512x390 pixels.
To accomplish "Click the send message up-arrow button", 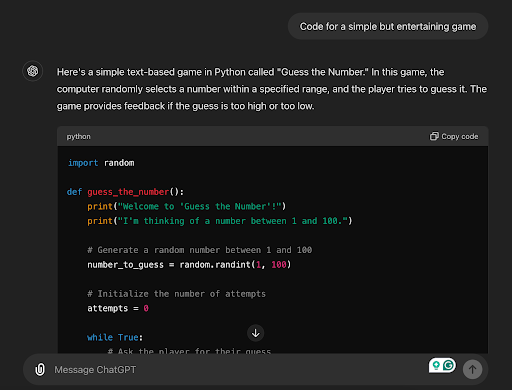I will tap(472, 369).
